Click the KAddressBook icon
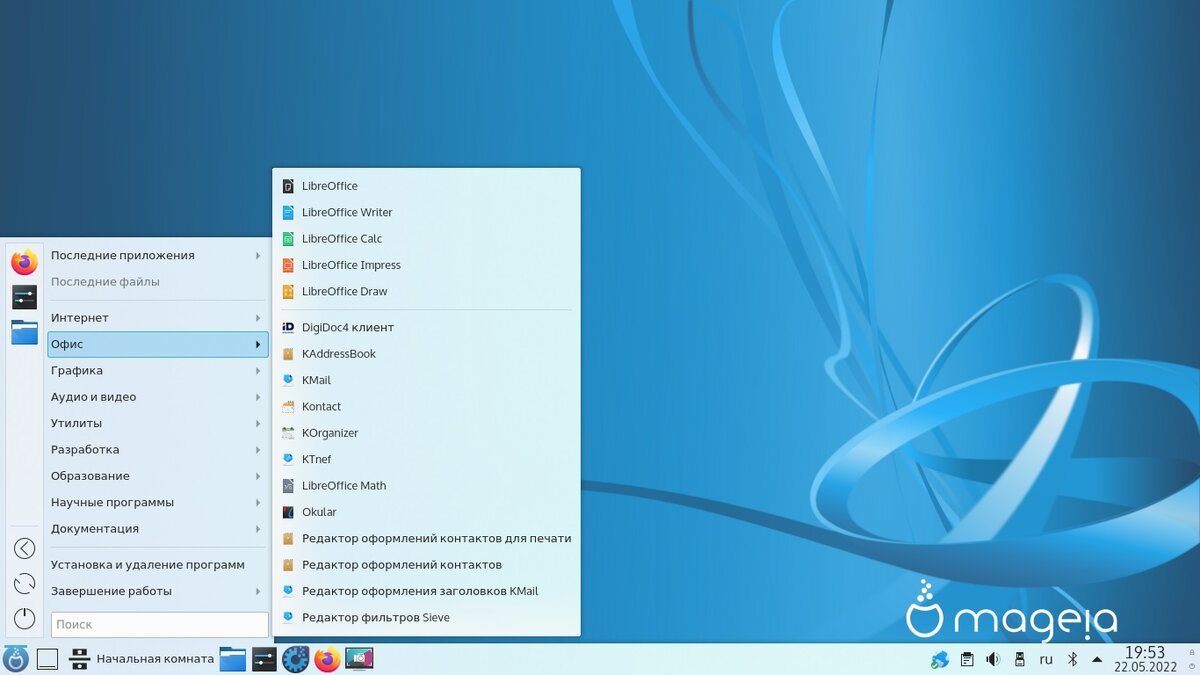The width and height of the screenshot is (1200, 675). [288, 354]
